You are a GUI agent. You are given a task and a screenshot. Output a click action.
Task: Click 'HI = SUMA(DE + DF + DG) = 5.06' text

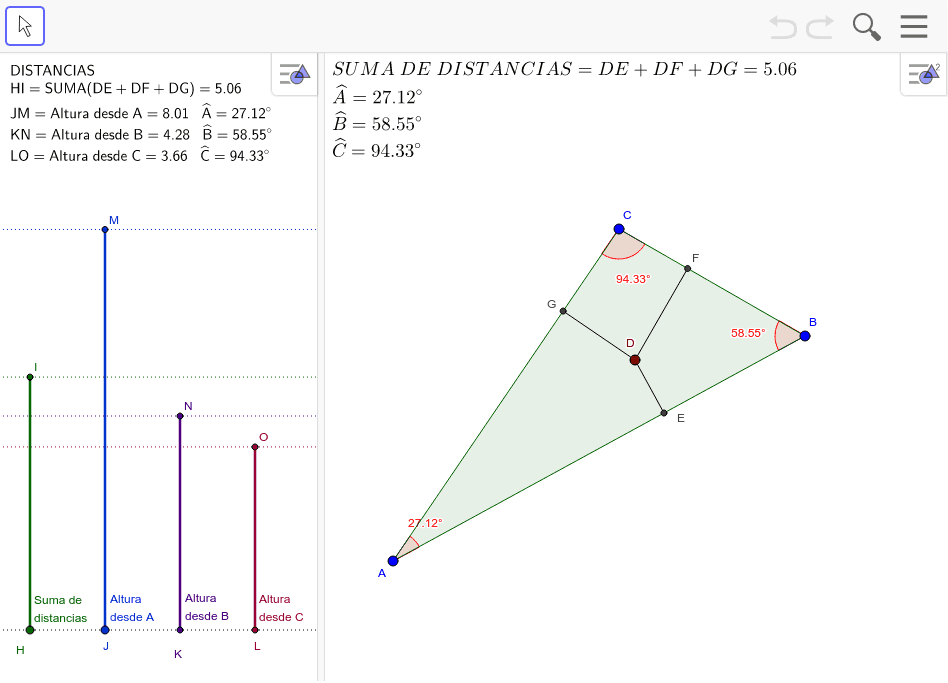126,89
